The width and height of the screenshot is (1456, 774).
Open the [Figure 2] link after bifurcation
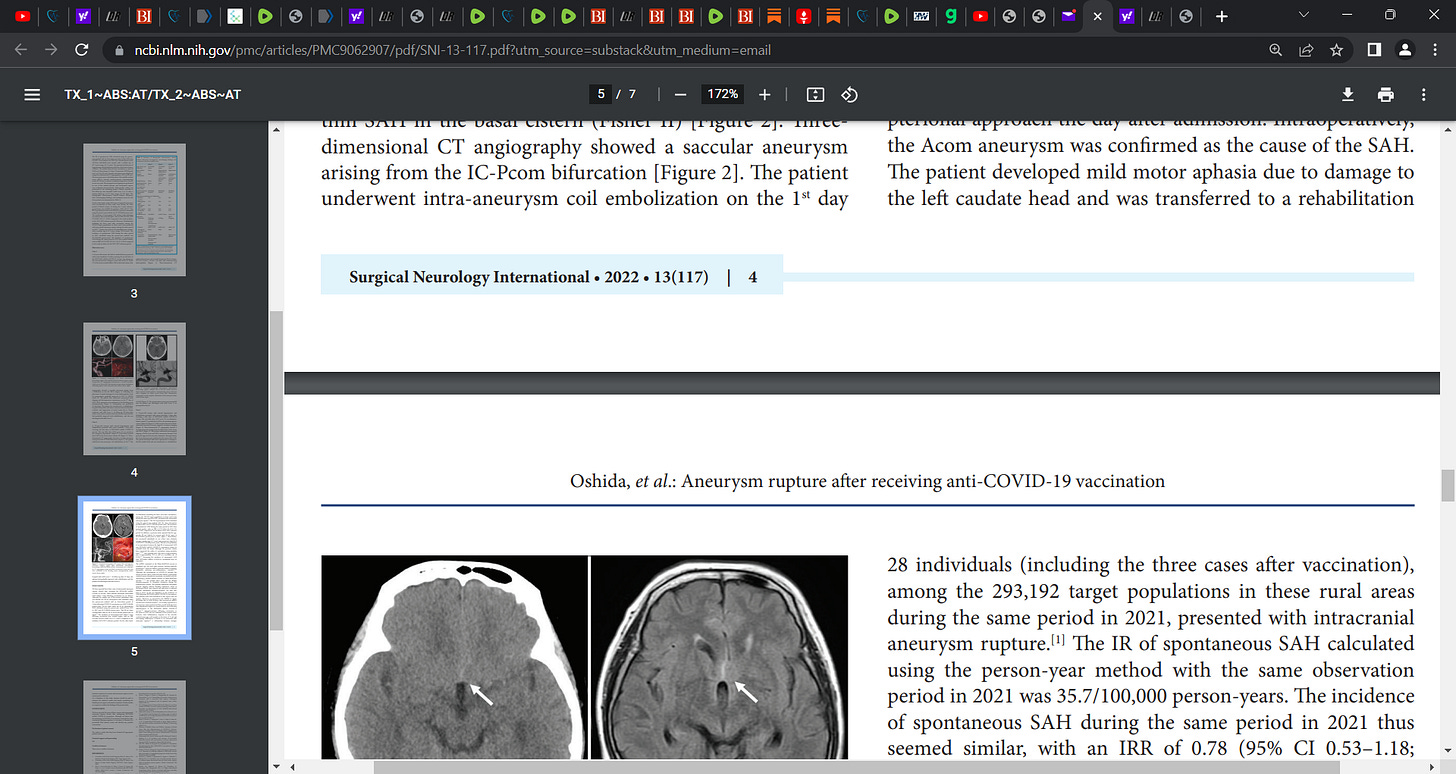pos(696,172)
